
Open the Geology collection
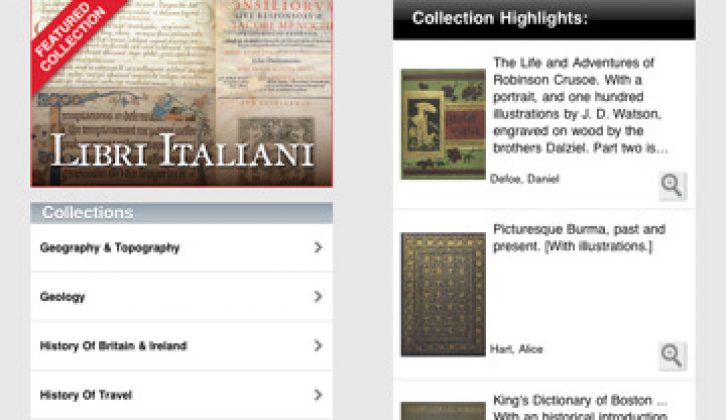(x=182, y=297)
